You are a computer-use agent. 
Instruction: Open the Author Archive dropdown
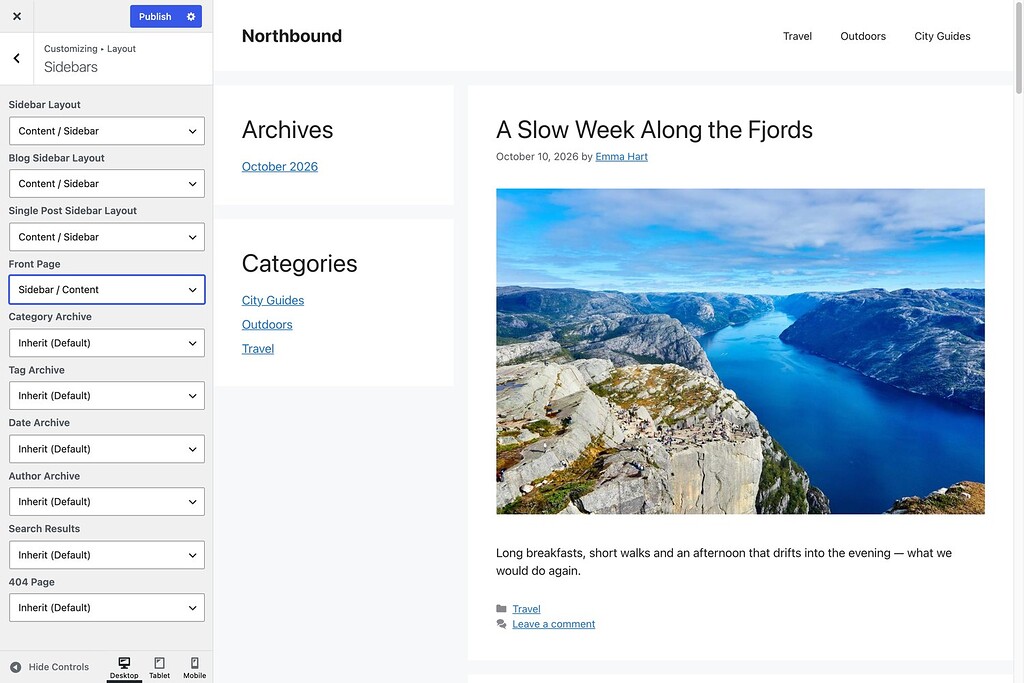click(x=106, y=501)
